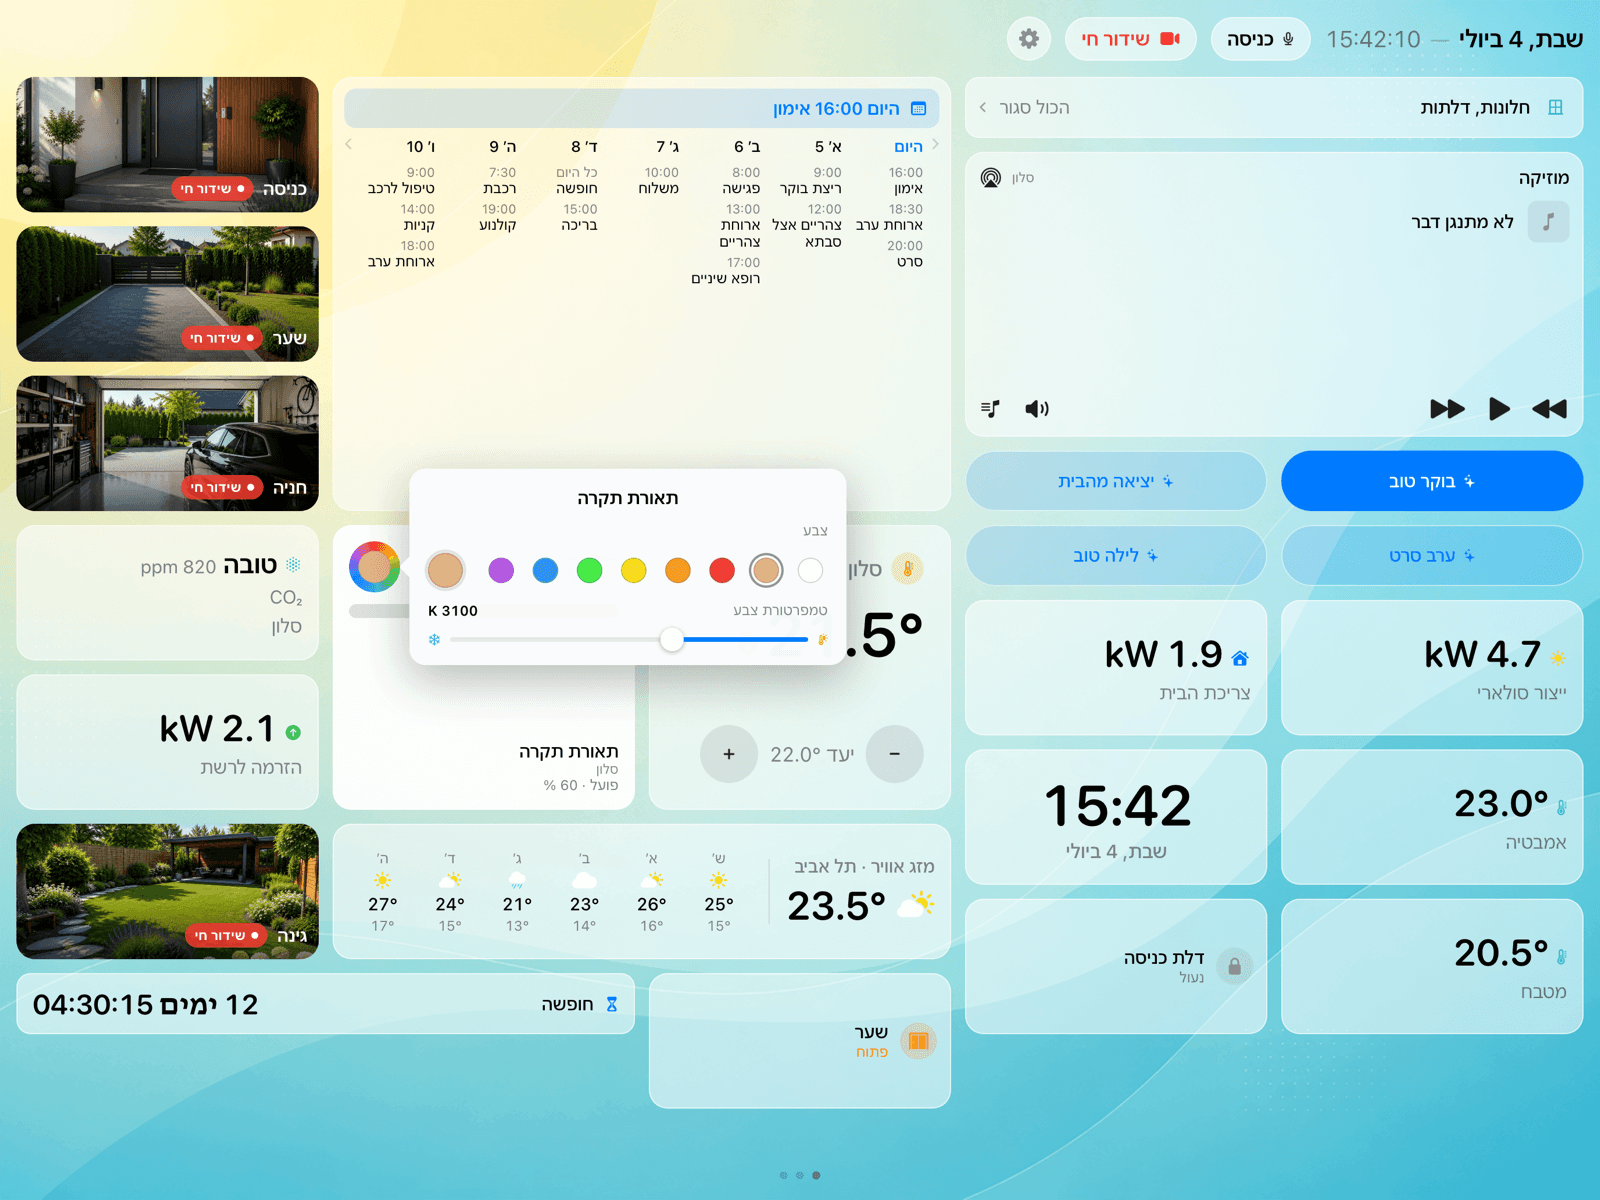
Task: Expand the 'חלונות, דלתות' status row
Action: point(1274,107)
